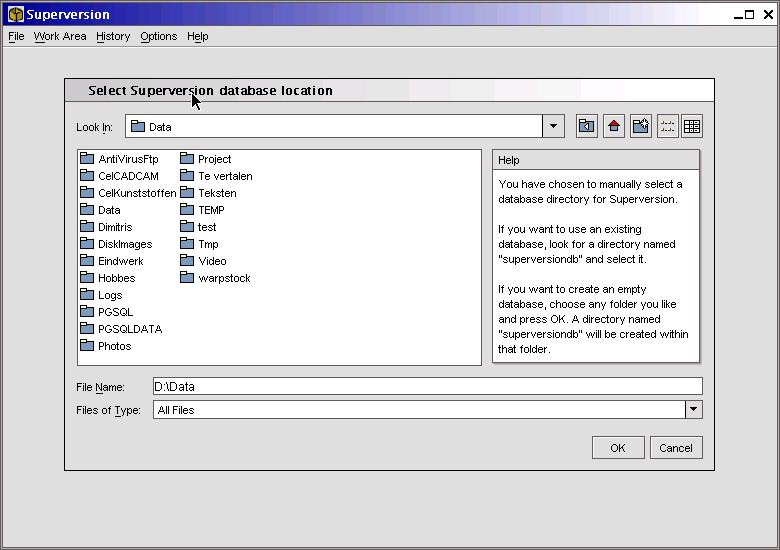Click the File Name input field
Screen dimensions: 780x550
[x=428, y=386]
